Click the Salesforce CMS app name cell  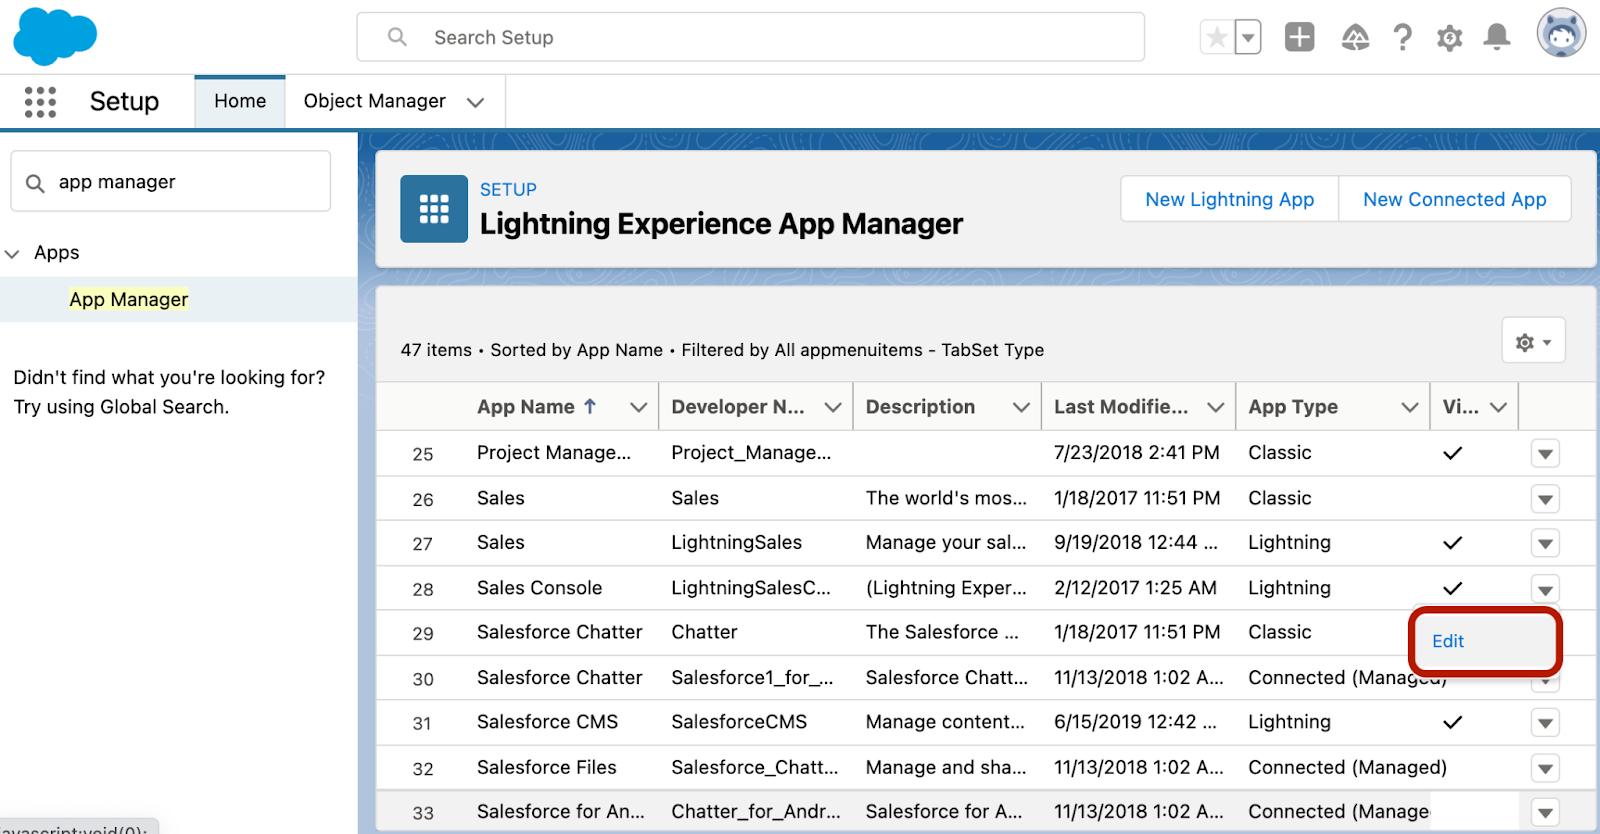click(547, 722)
